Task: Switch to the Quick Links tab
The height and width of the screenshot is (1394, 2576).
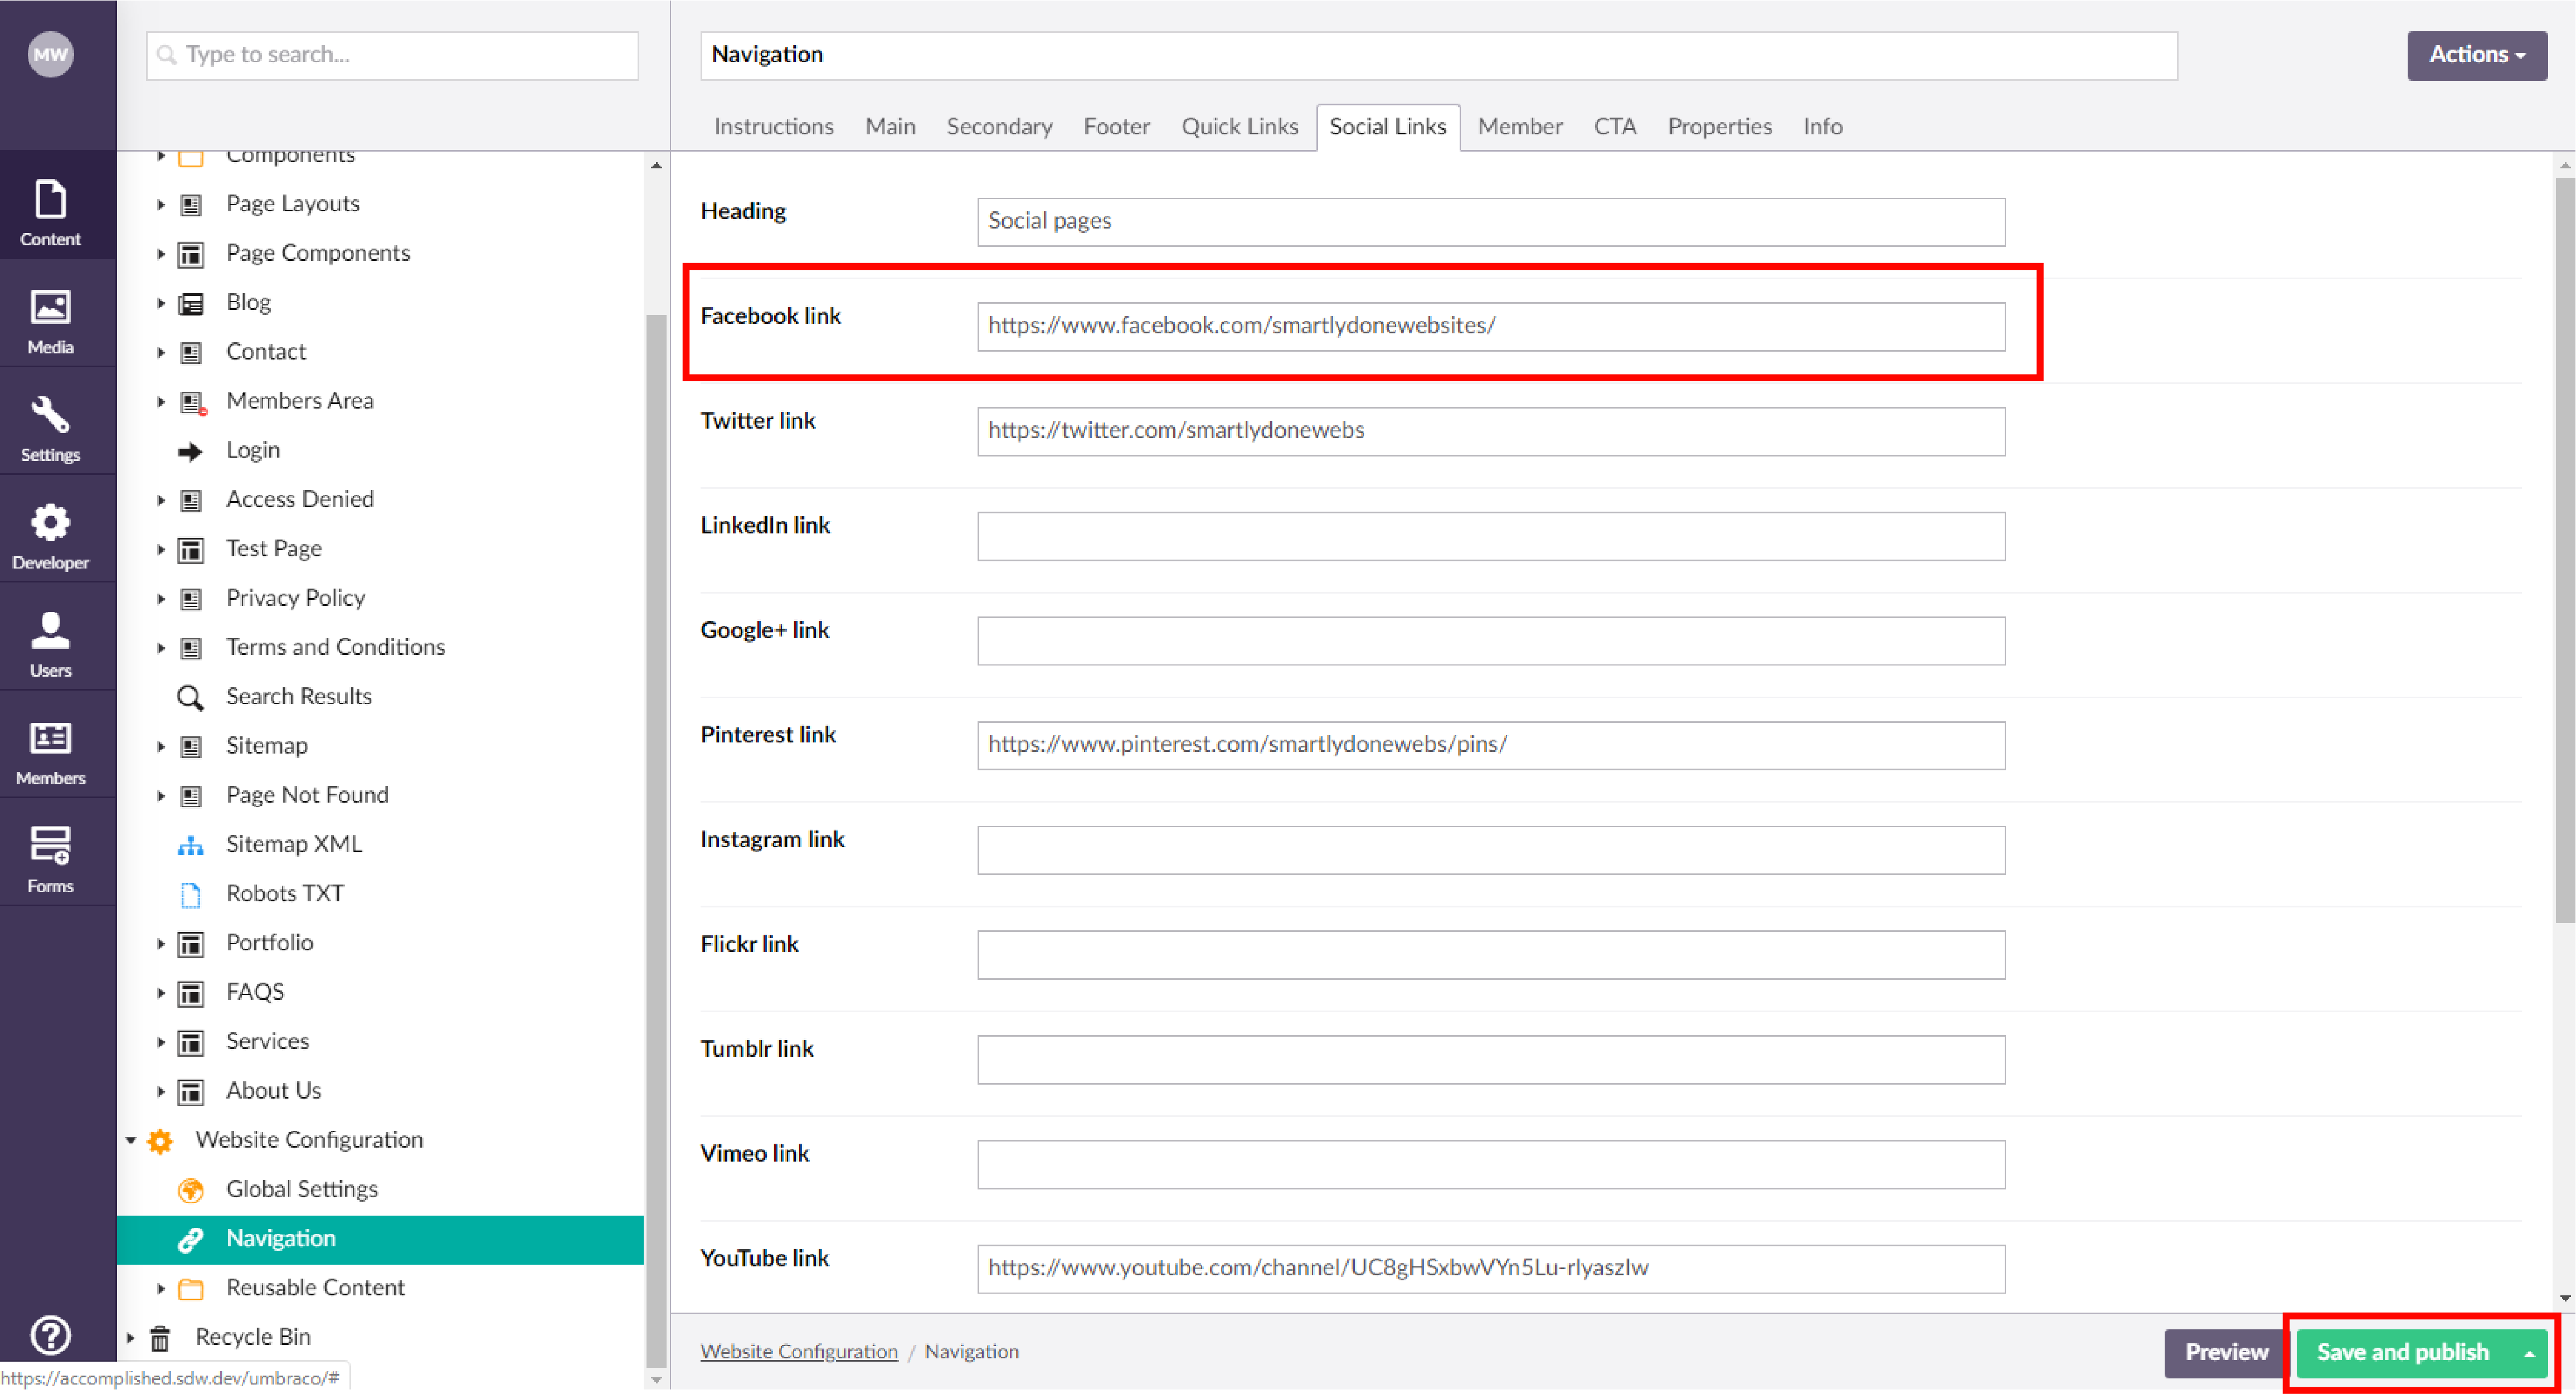Action: click(x=1239, y=127)
